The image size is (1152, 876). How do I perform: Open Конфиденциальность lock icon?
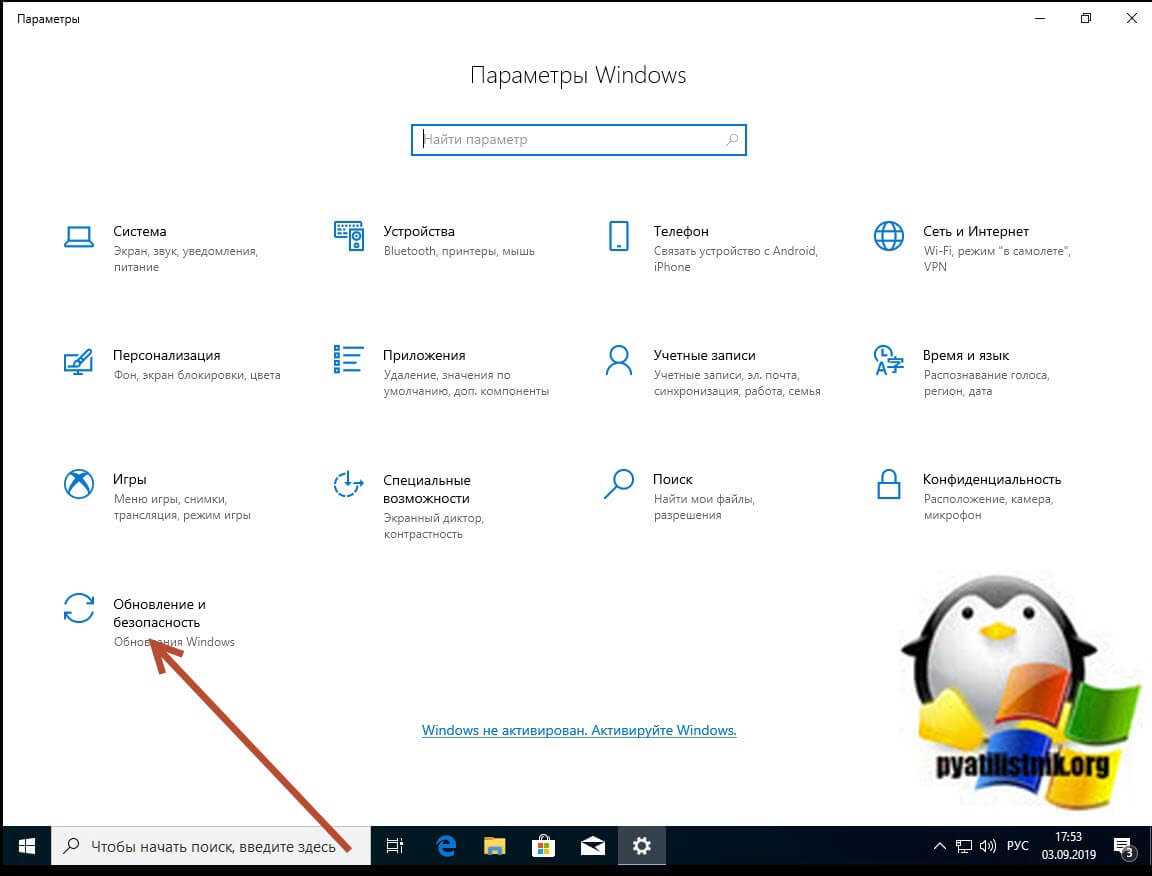click(888, 484)
